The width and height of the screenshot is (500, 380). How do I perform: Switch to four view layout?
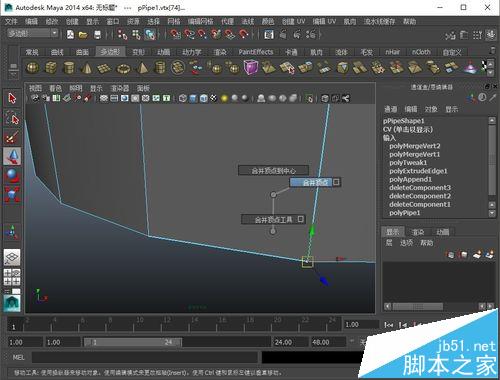coord(12,277)
